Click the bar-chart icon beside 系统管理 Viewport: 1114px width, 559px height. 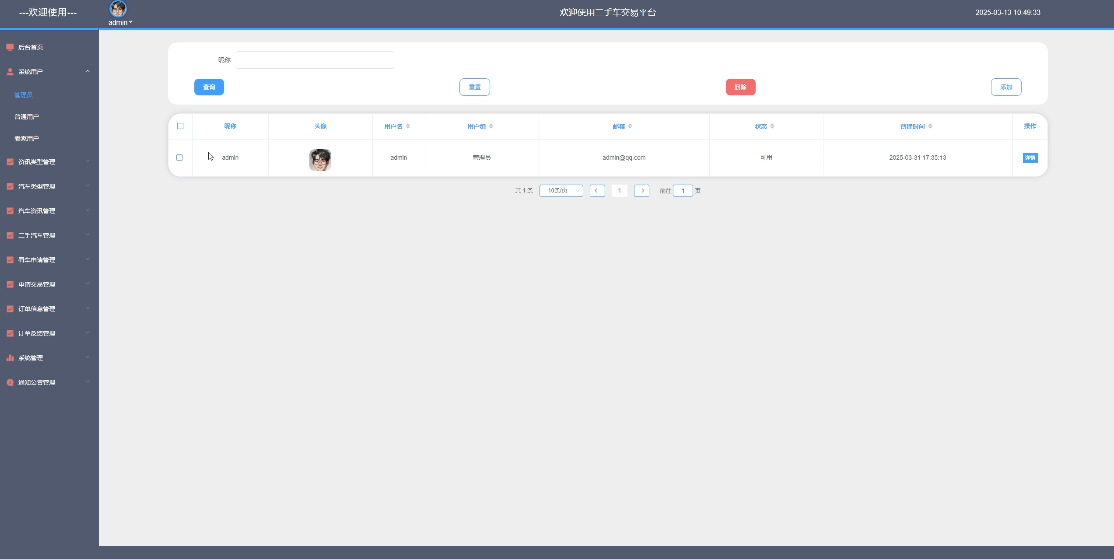(x=10, y=358)
